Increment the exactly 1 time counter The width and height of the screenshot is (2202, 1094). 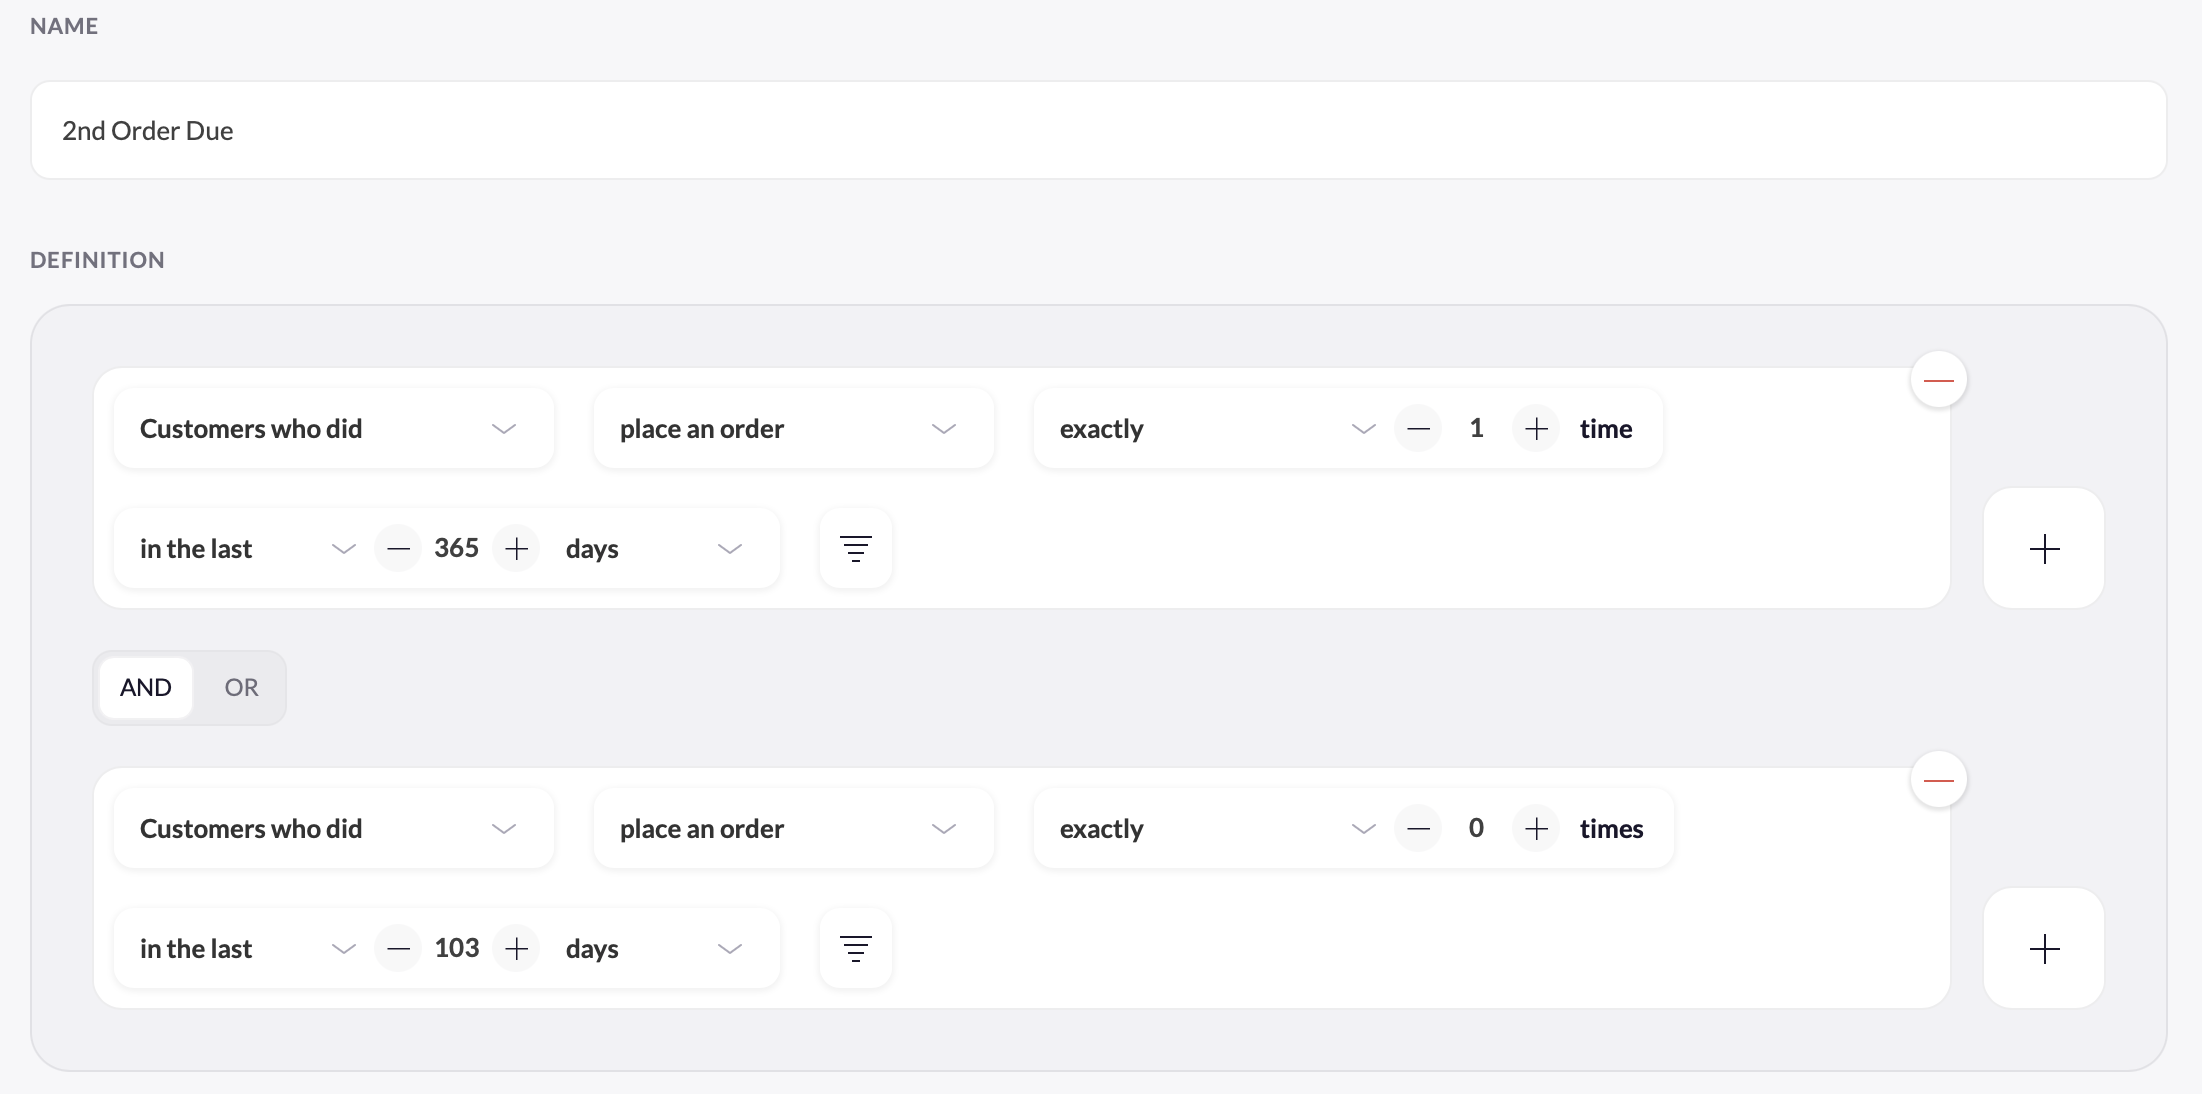coord(1536,428)
